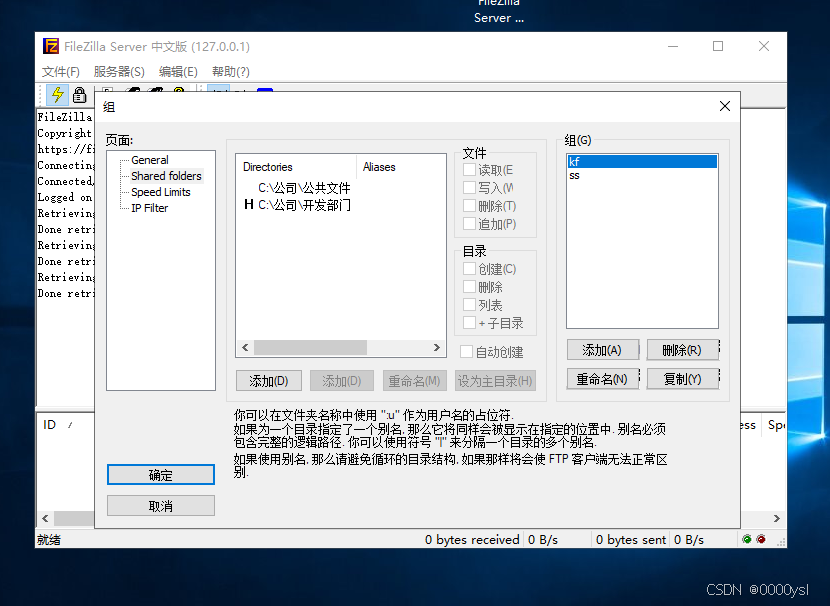This screenshot has width=830, height=606.
Task: Cancel with the 取消 button
Action: [x=161, y=506]
